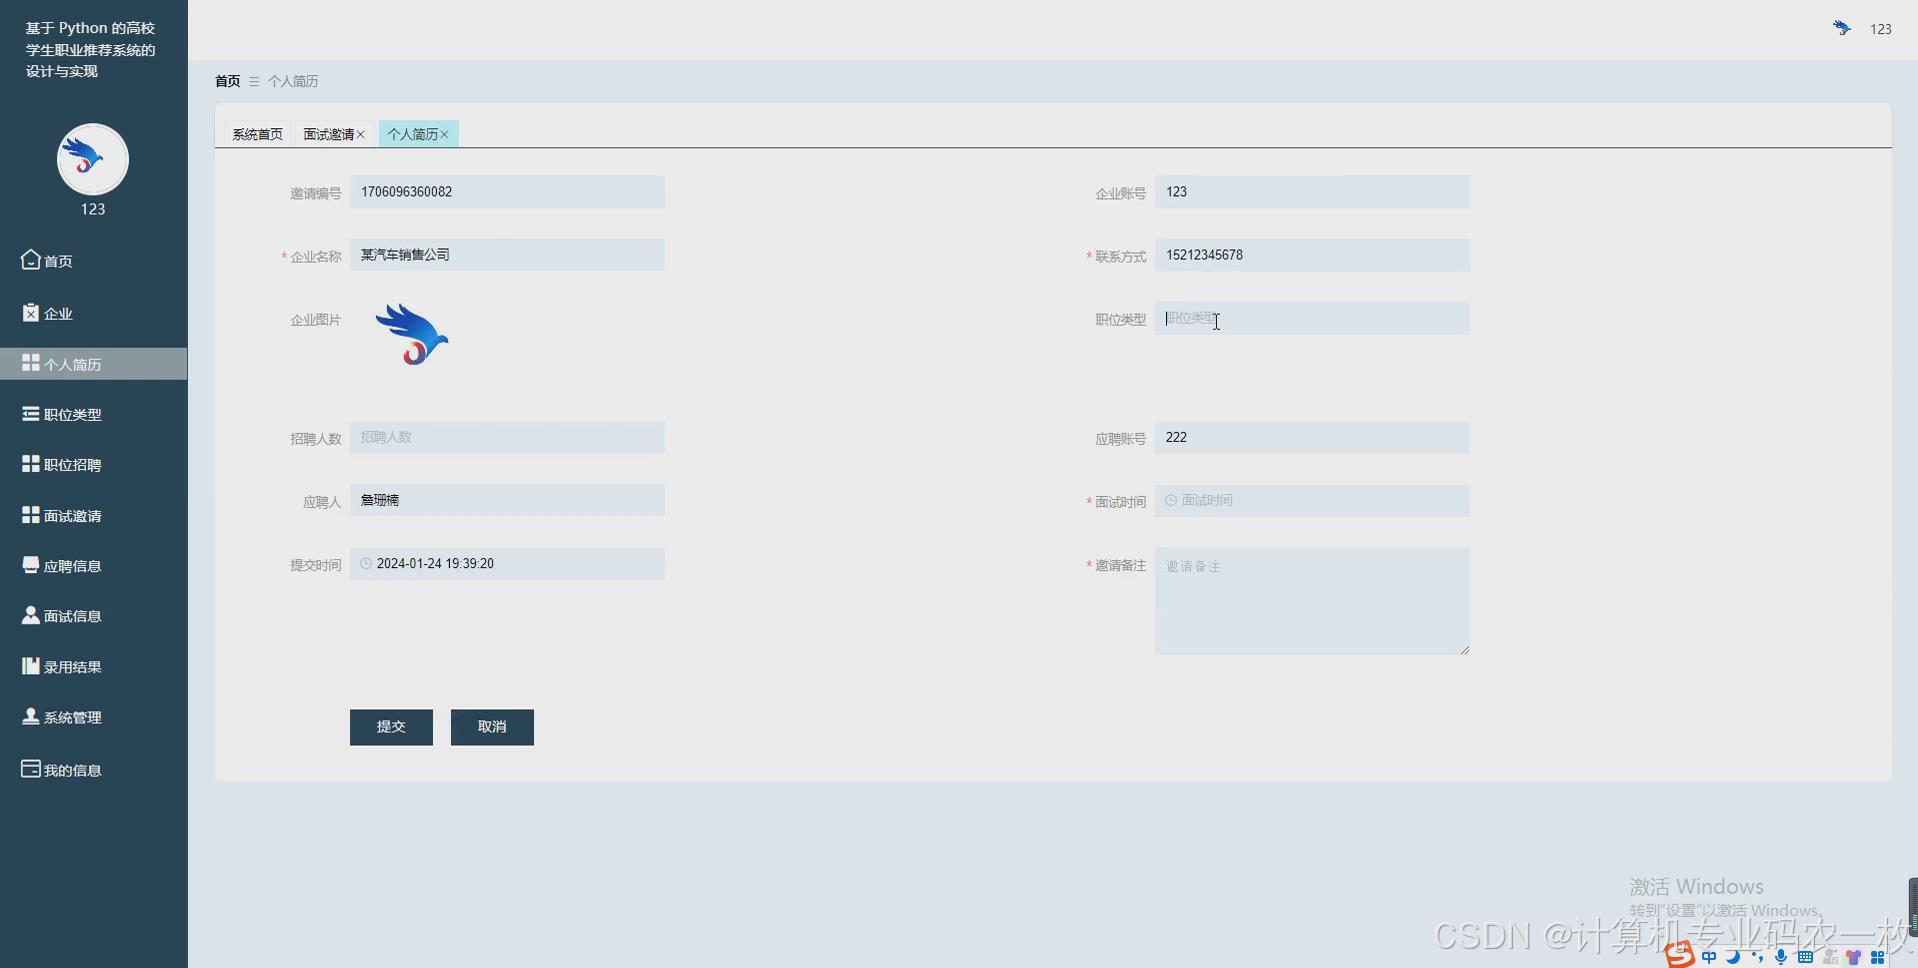Click into the 邀请备注 text area
The height and width of the screenshot is (968, 1918).
click(1312, 601)
